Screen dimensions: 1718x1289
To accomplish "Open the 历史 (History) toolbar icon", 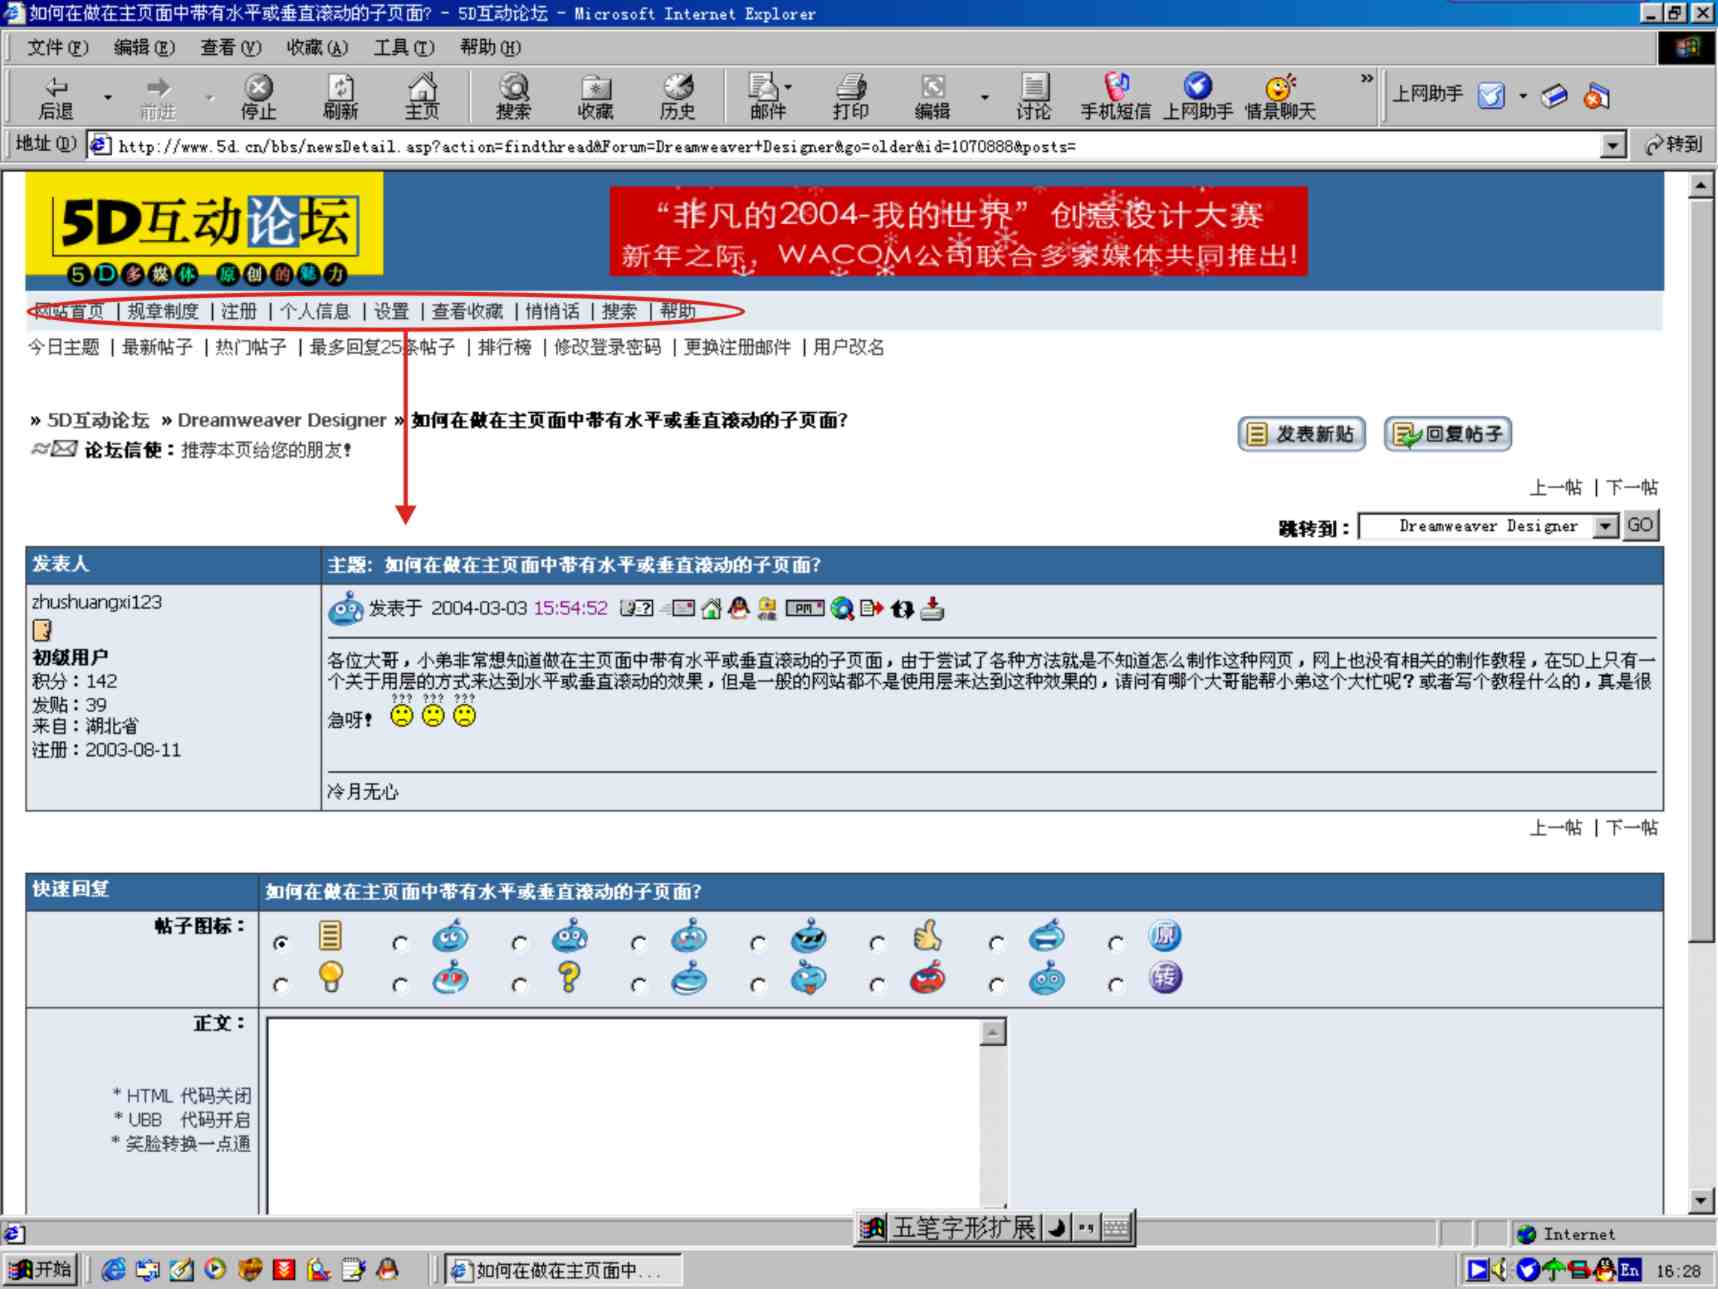I will click(x=677, y=96).
